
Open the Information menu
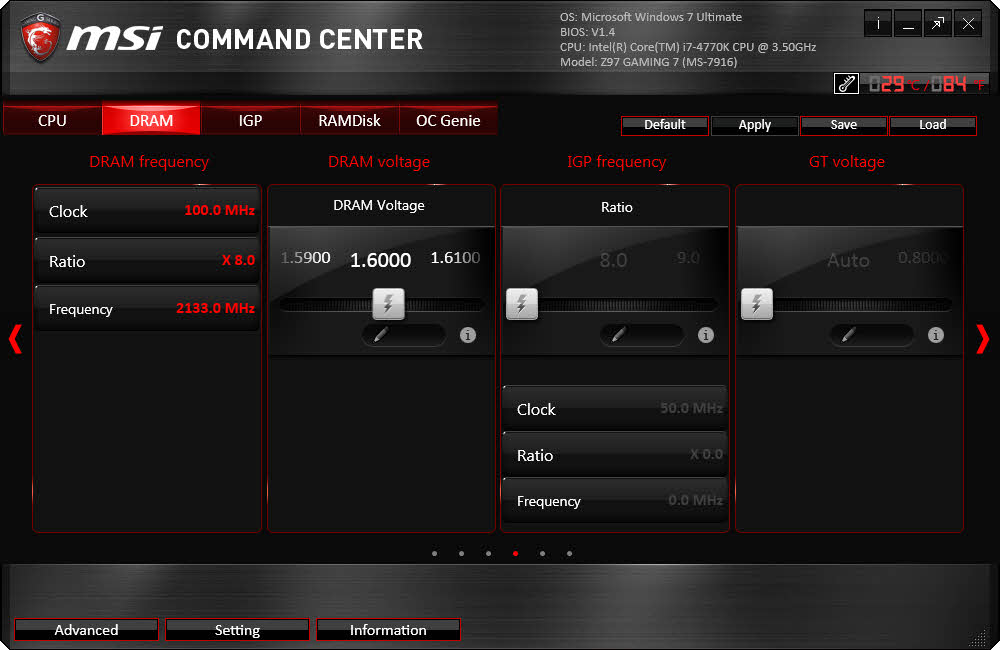pyautogui.click(x=388, y=630)
